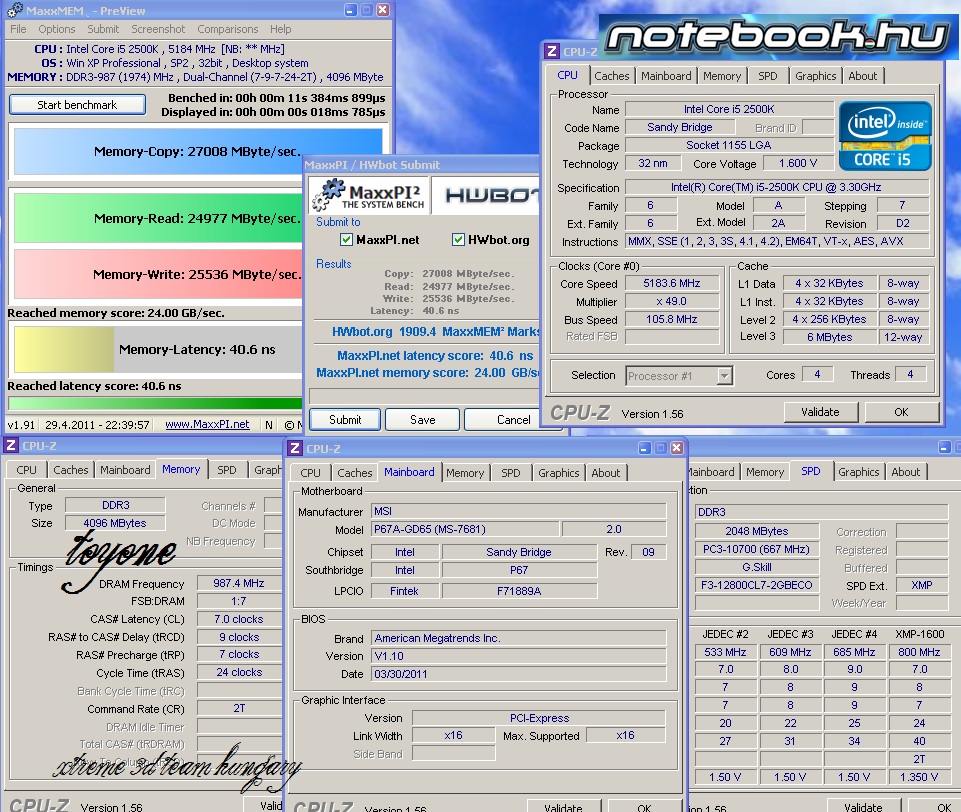Minimize the CPU-Z SPD window
Viewport: 961px width, 812px height.
click(x=944, y=447)
